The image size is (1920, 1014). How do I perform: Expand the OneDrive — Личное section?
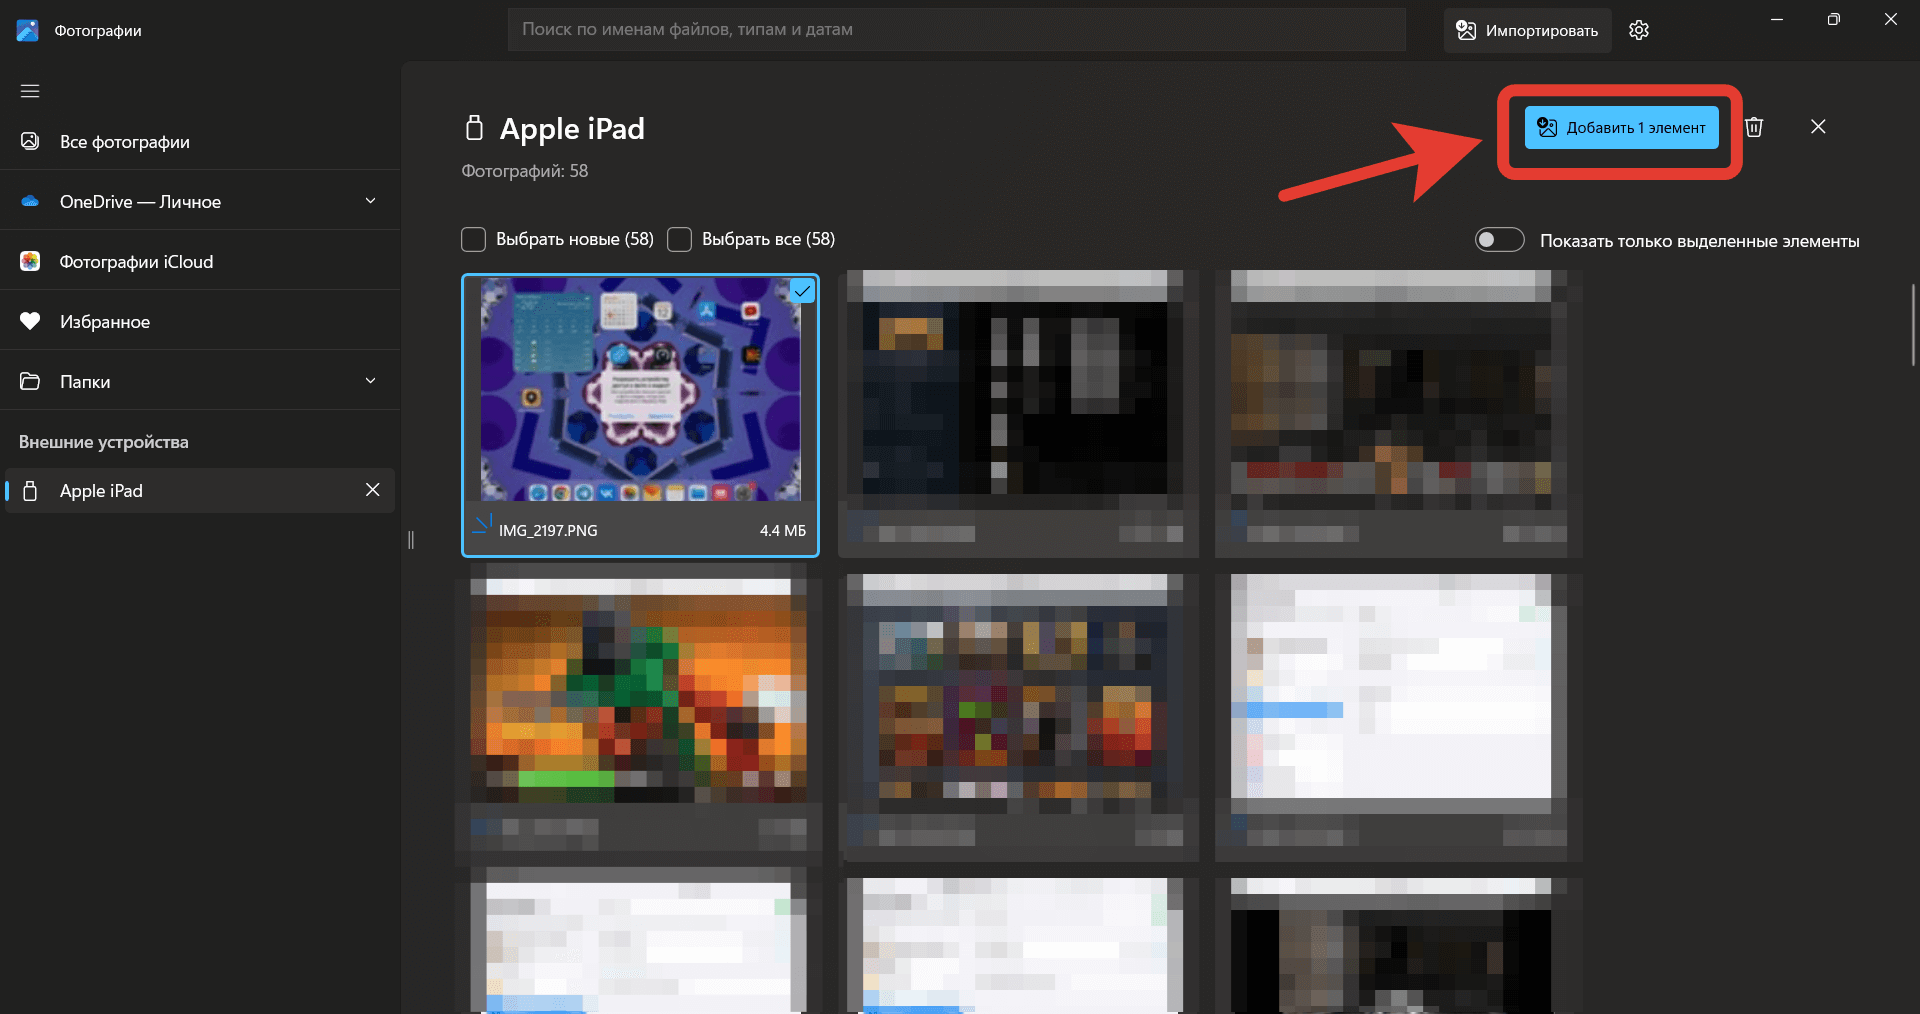pyautogui.click(x=370, y=201)
